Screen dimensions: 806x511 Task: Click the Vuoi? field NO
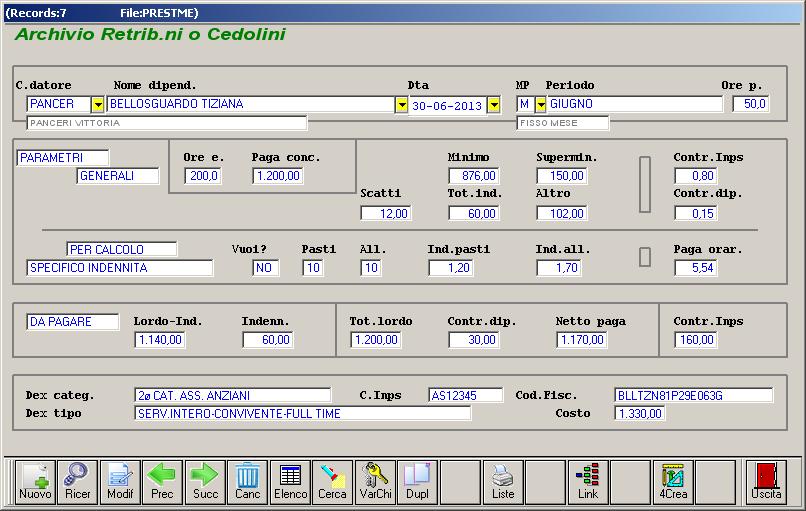[265, 268]
